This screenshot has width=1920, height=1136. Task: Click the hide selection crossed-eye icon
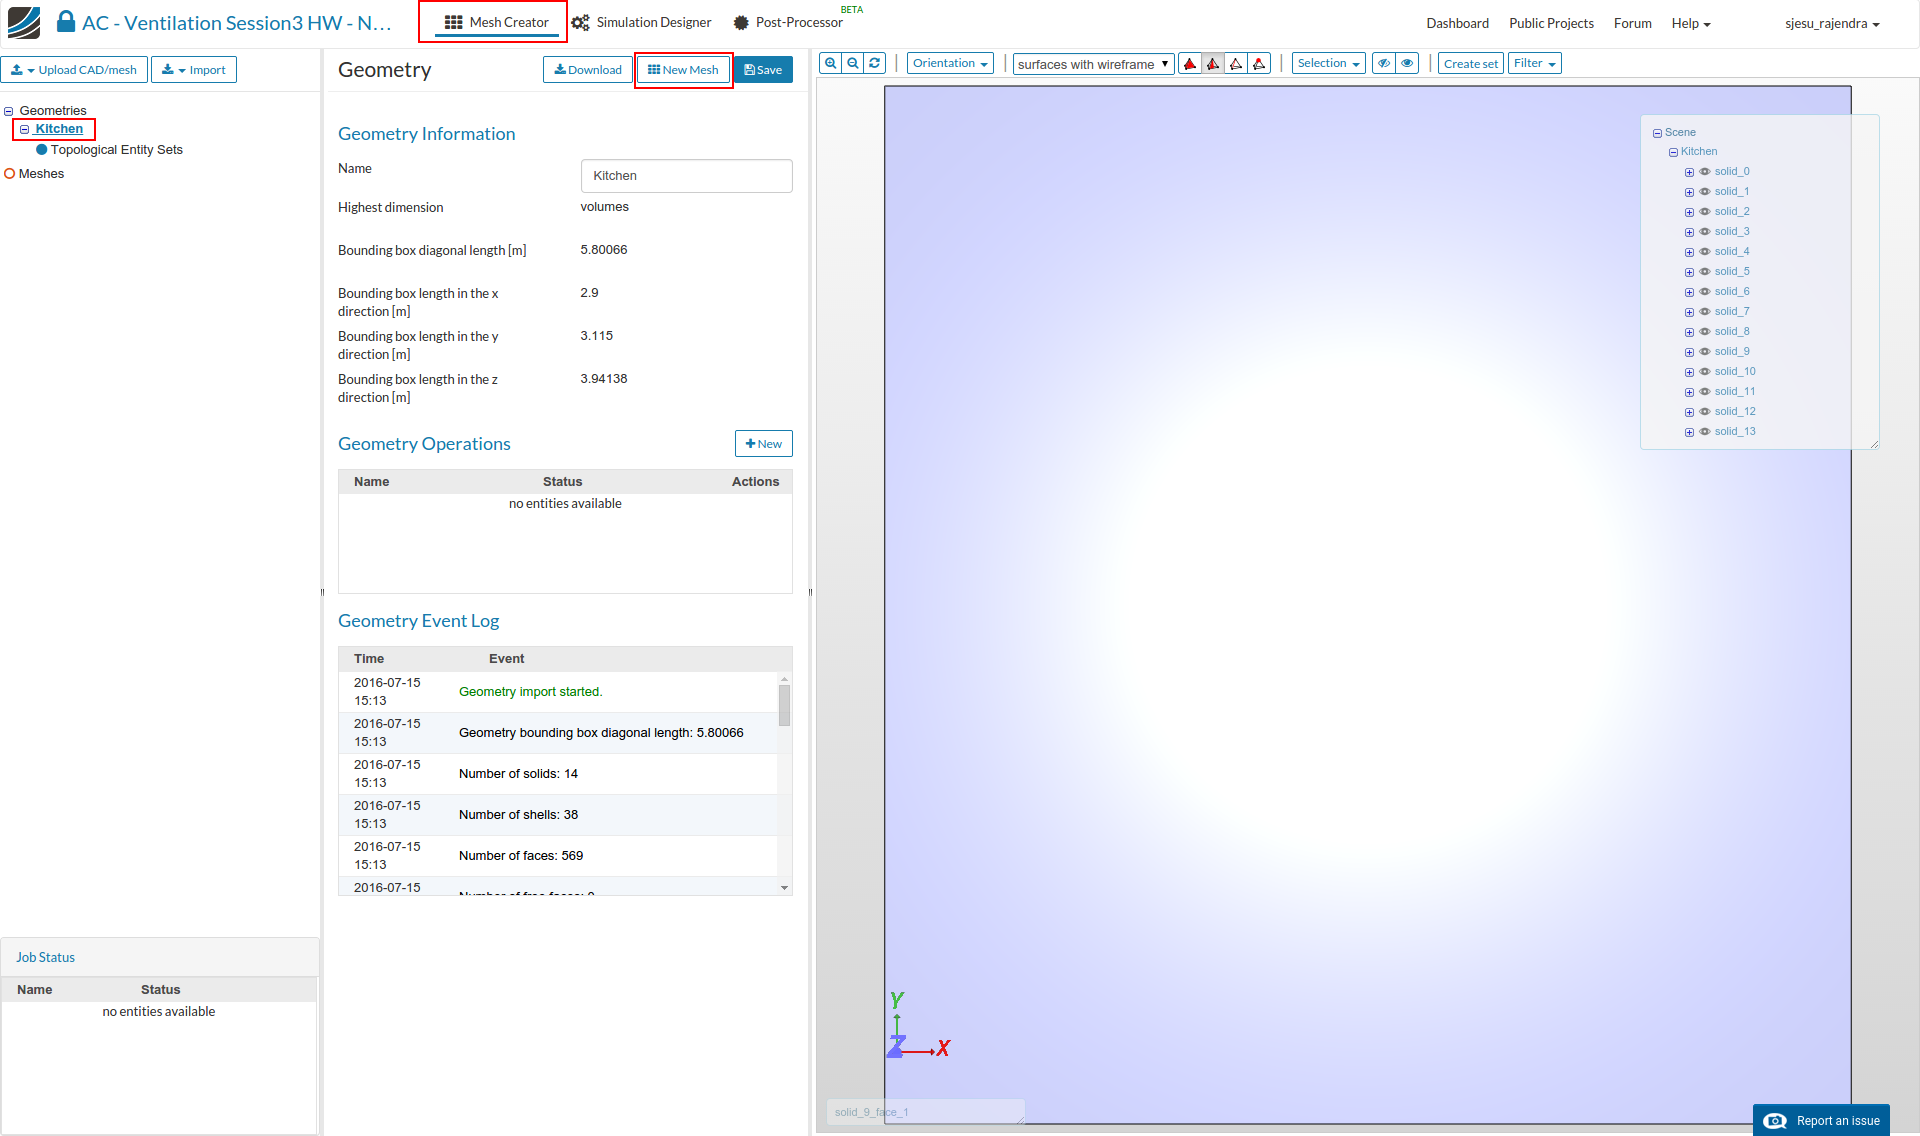(1384, 63)
